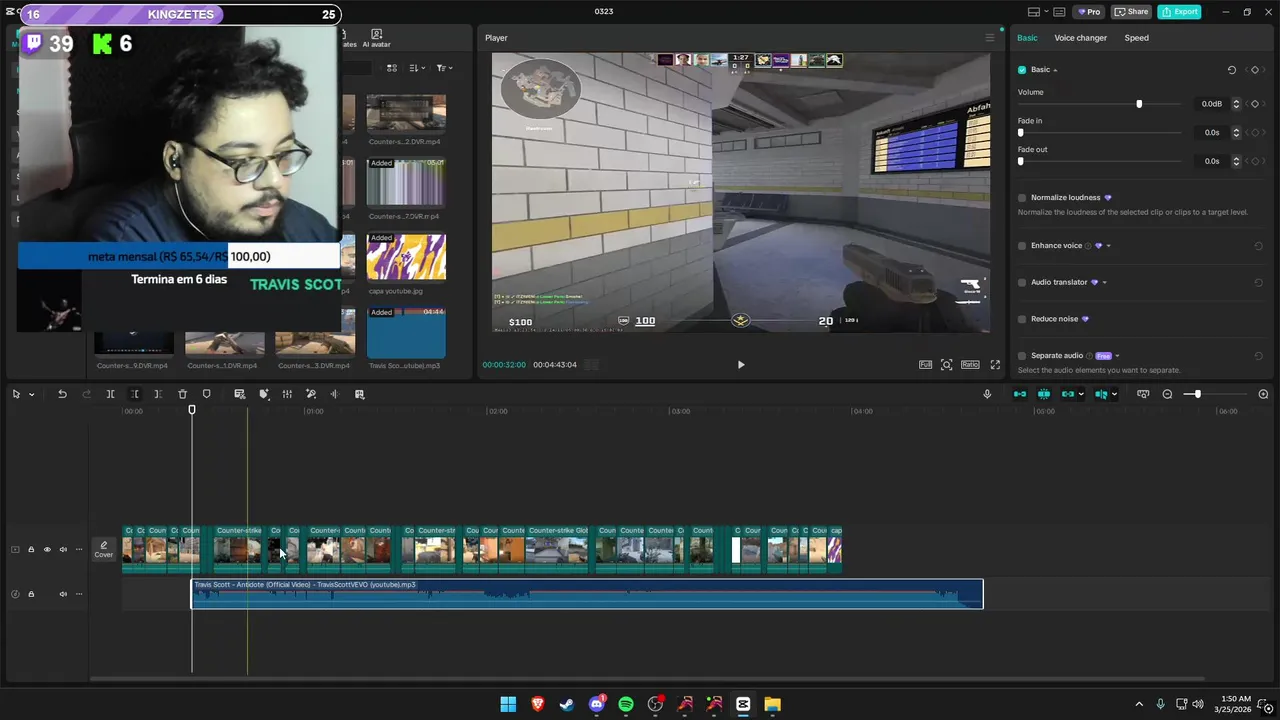Expand Separate audio options arrow
This screenshot has height=720, width=1280.
pos(1117,356)
